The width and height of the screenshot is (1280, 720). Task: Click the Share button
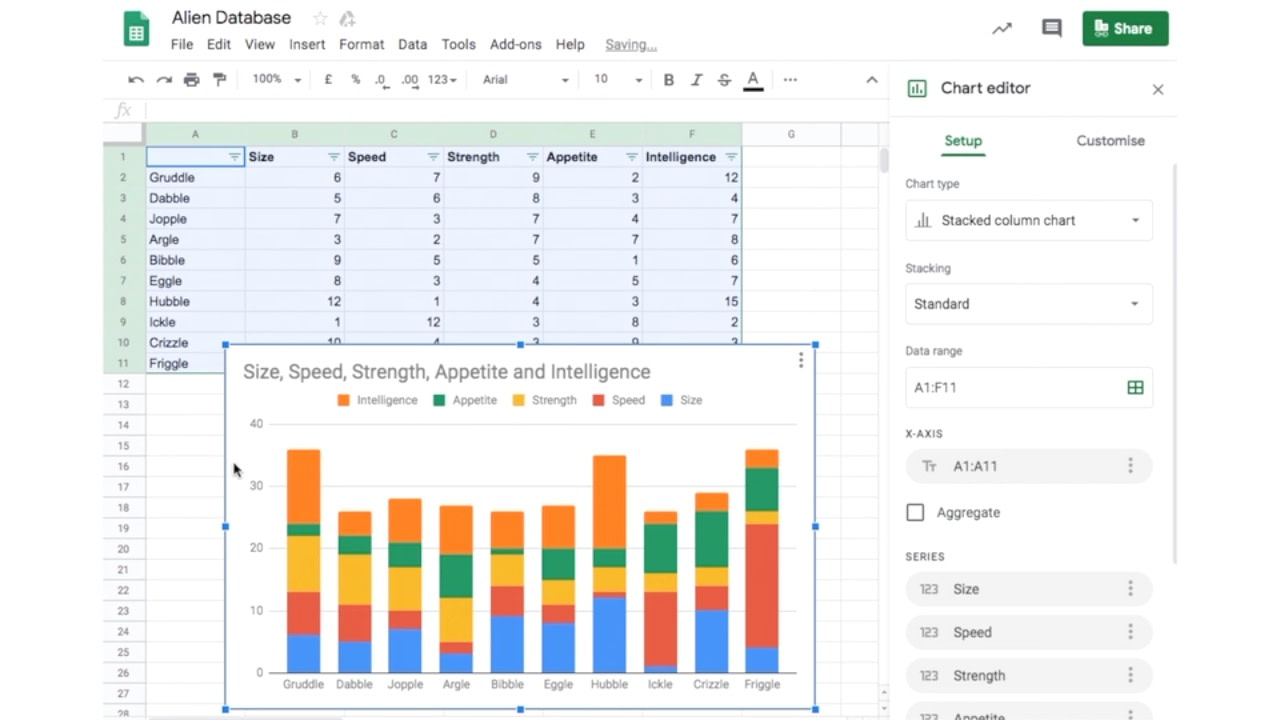[1125, 28]
